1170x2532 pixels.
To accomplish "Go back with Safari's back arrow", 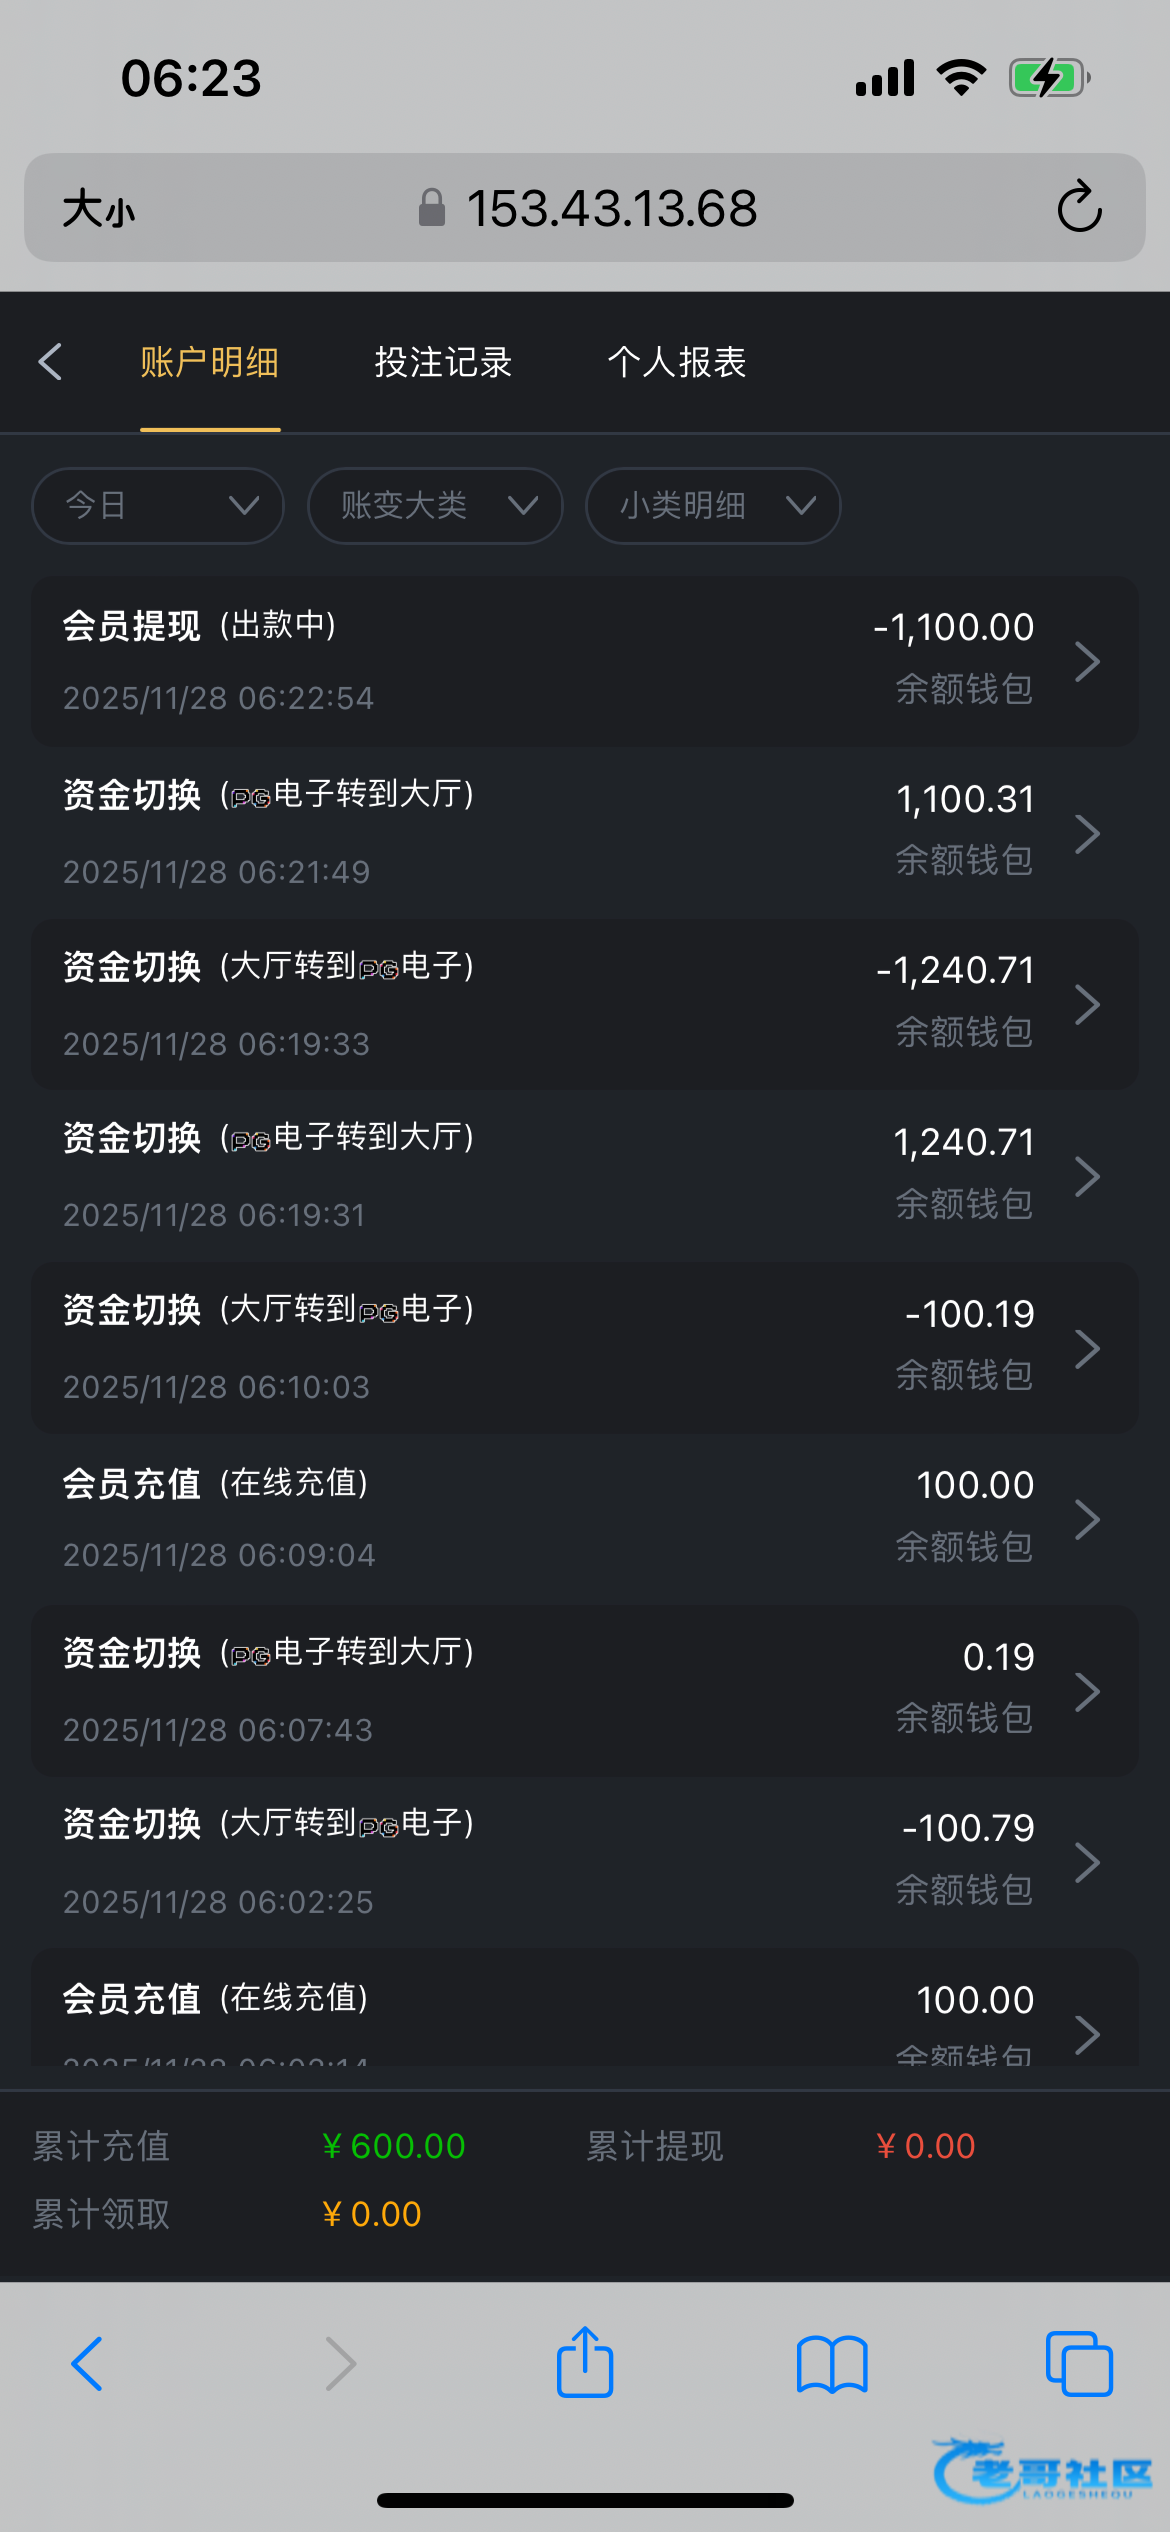I will pos(88,2364).
